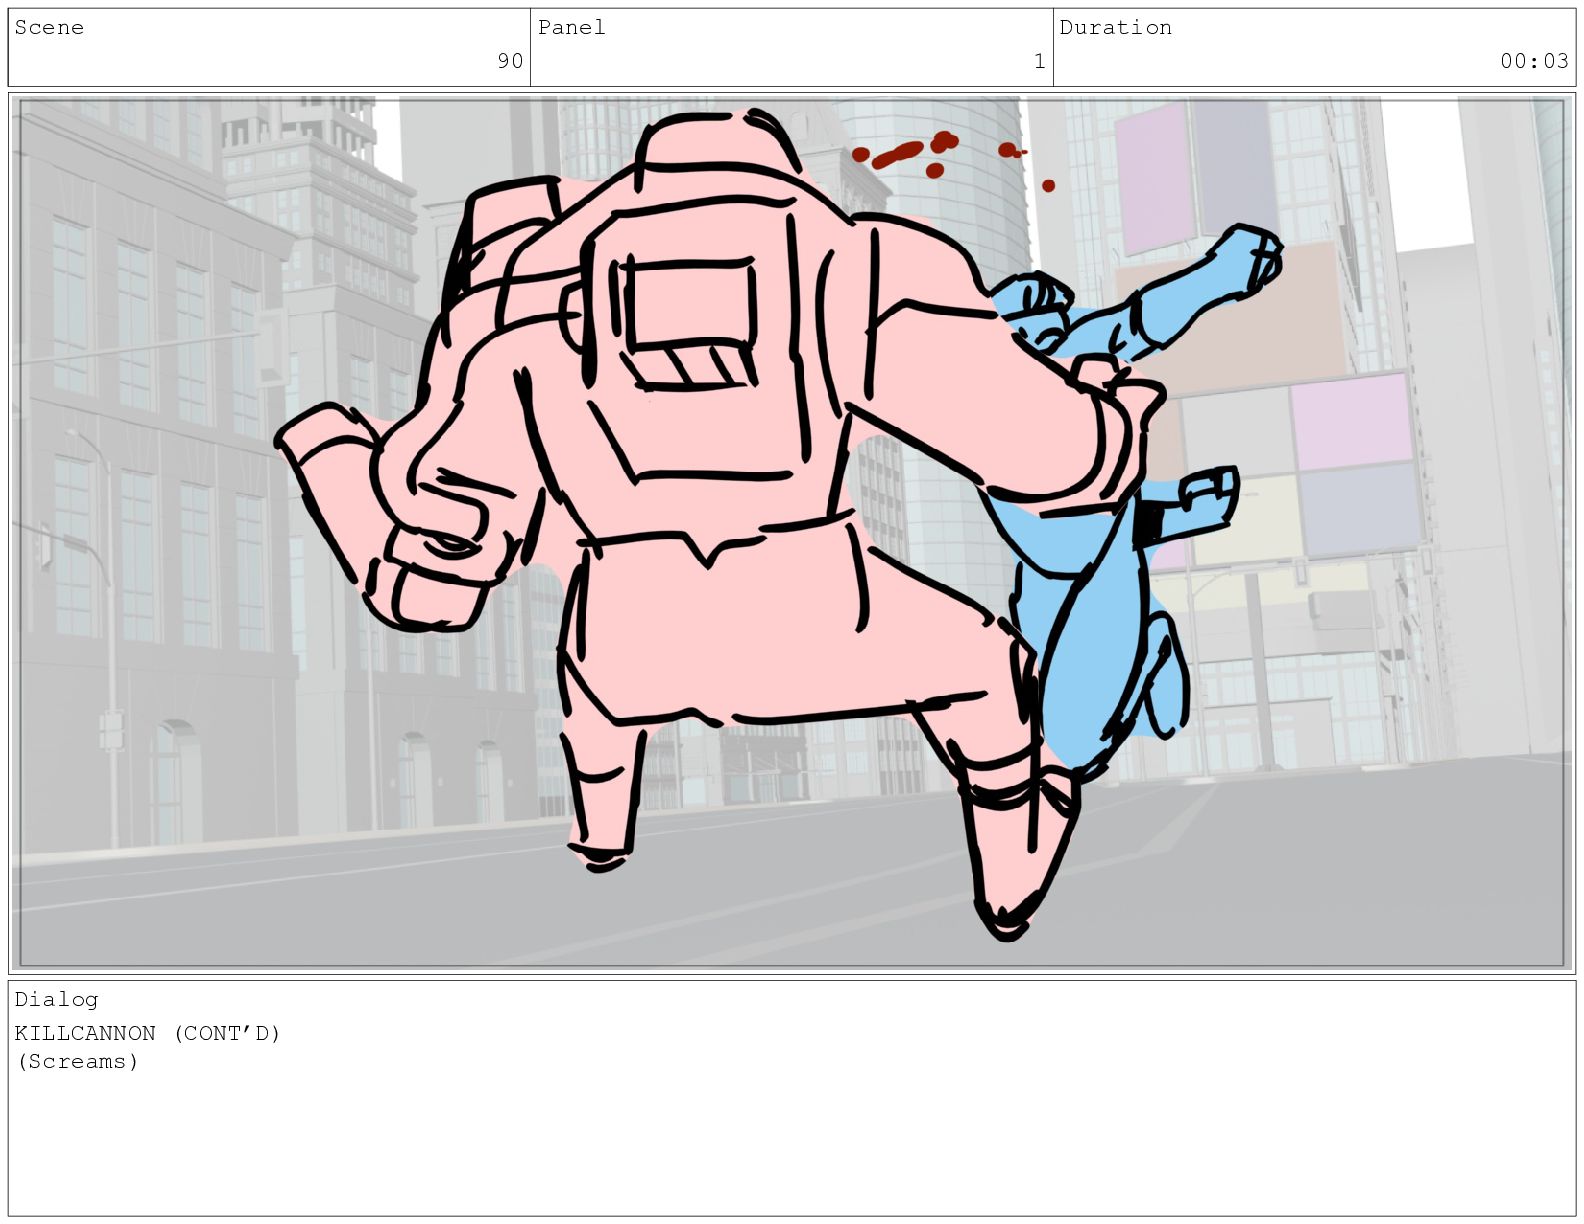Viewport: 1584px width, 1224px height.
Task: Select the Panel number 1 value
Action: [x=1039, y=61]
